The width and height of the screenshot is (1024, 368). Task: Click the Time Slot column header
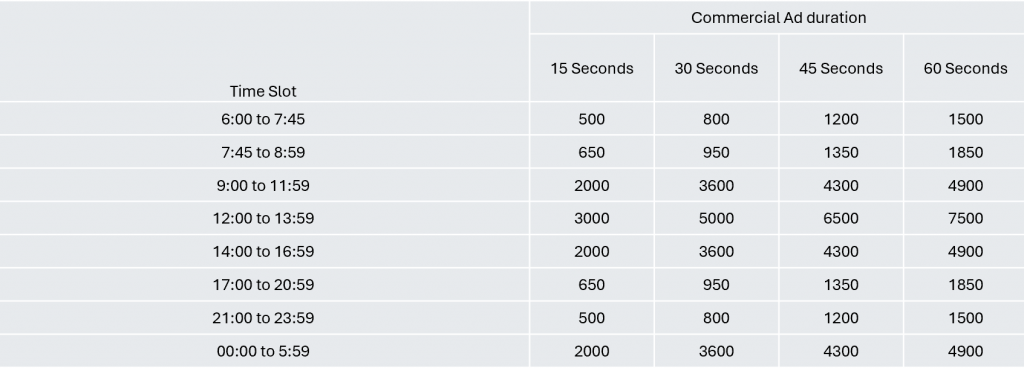point(264,52)
